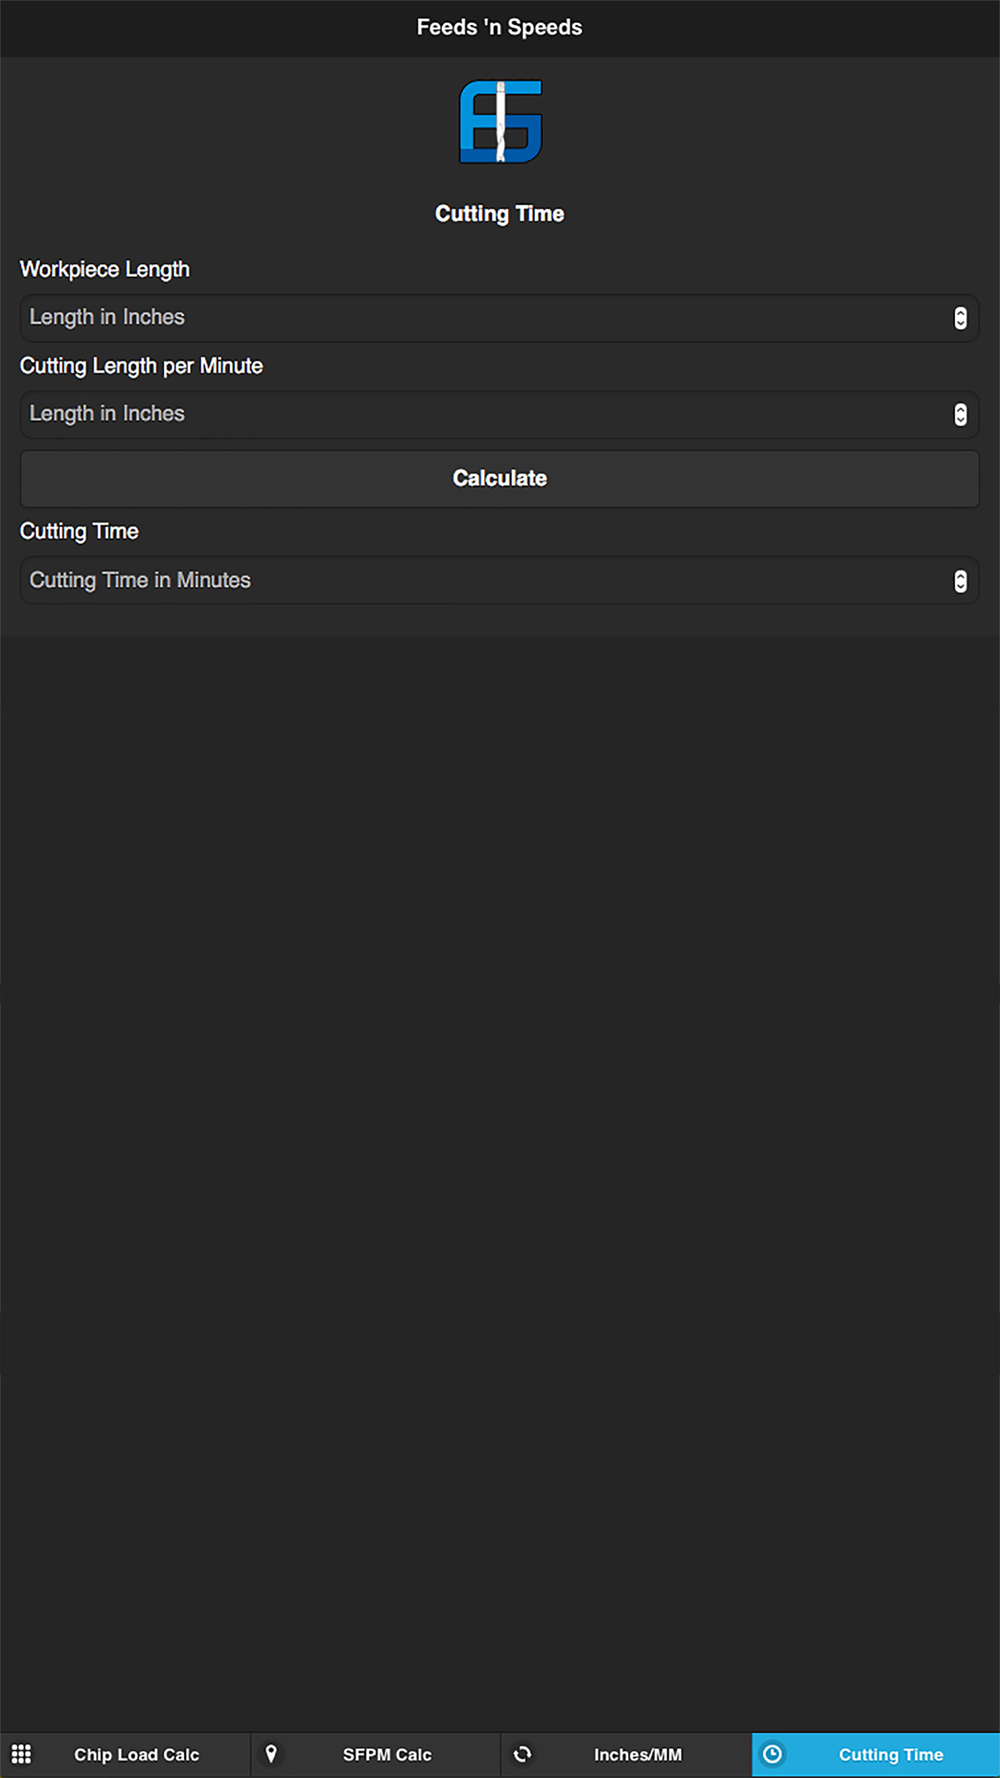Select the Cutting Time tab label
The height and width of the screenshot is (1778, 1000).
click(890, 1754)
